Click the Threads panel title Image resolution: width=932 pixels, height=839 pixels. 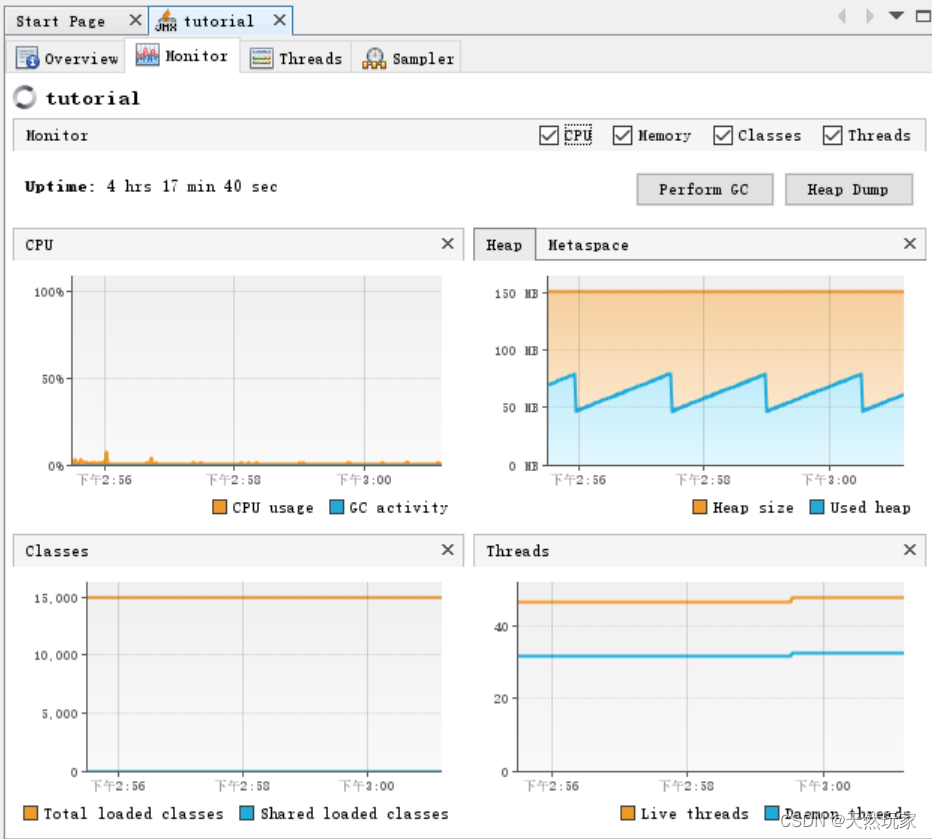[518, 551]
